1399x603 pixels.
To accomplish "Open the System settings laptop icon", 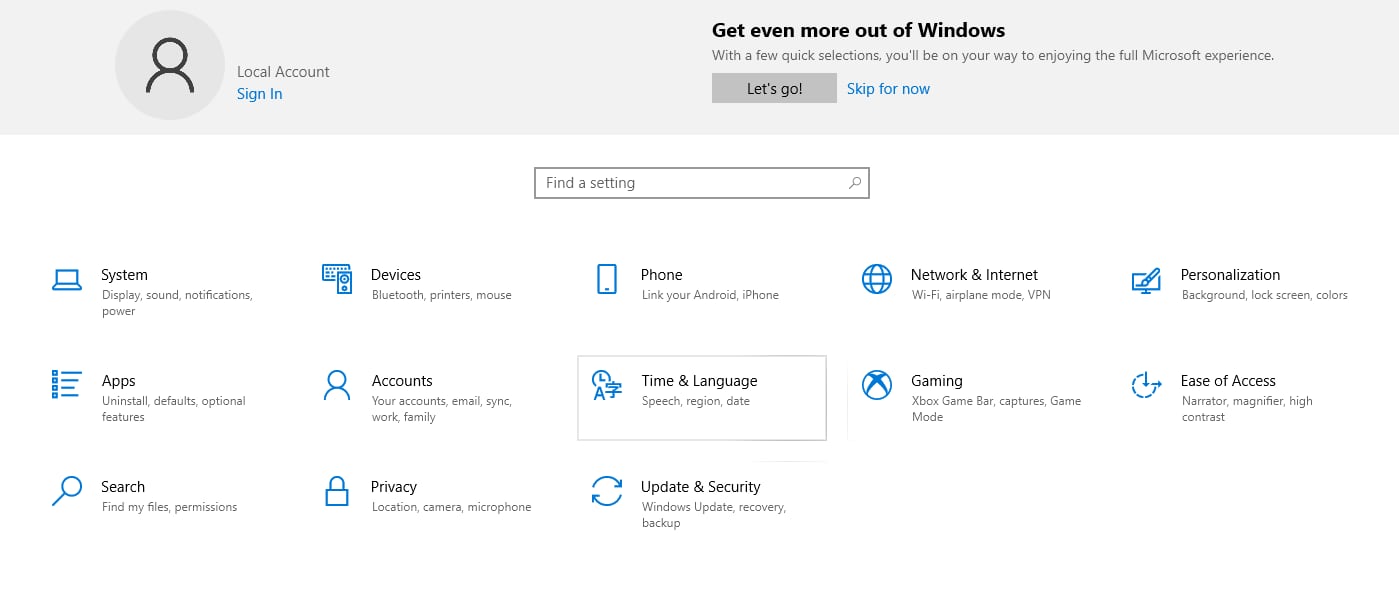I will [x=67, y=280].
